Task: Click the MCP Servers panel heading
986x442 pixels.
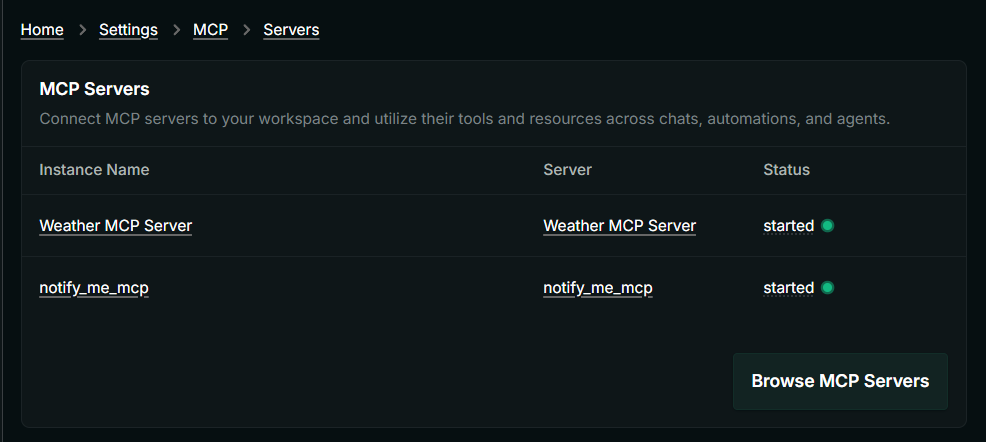Action: click(x=94, y=89)
